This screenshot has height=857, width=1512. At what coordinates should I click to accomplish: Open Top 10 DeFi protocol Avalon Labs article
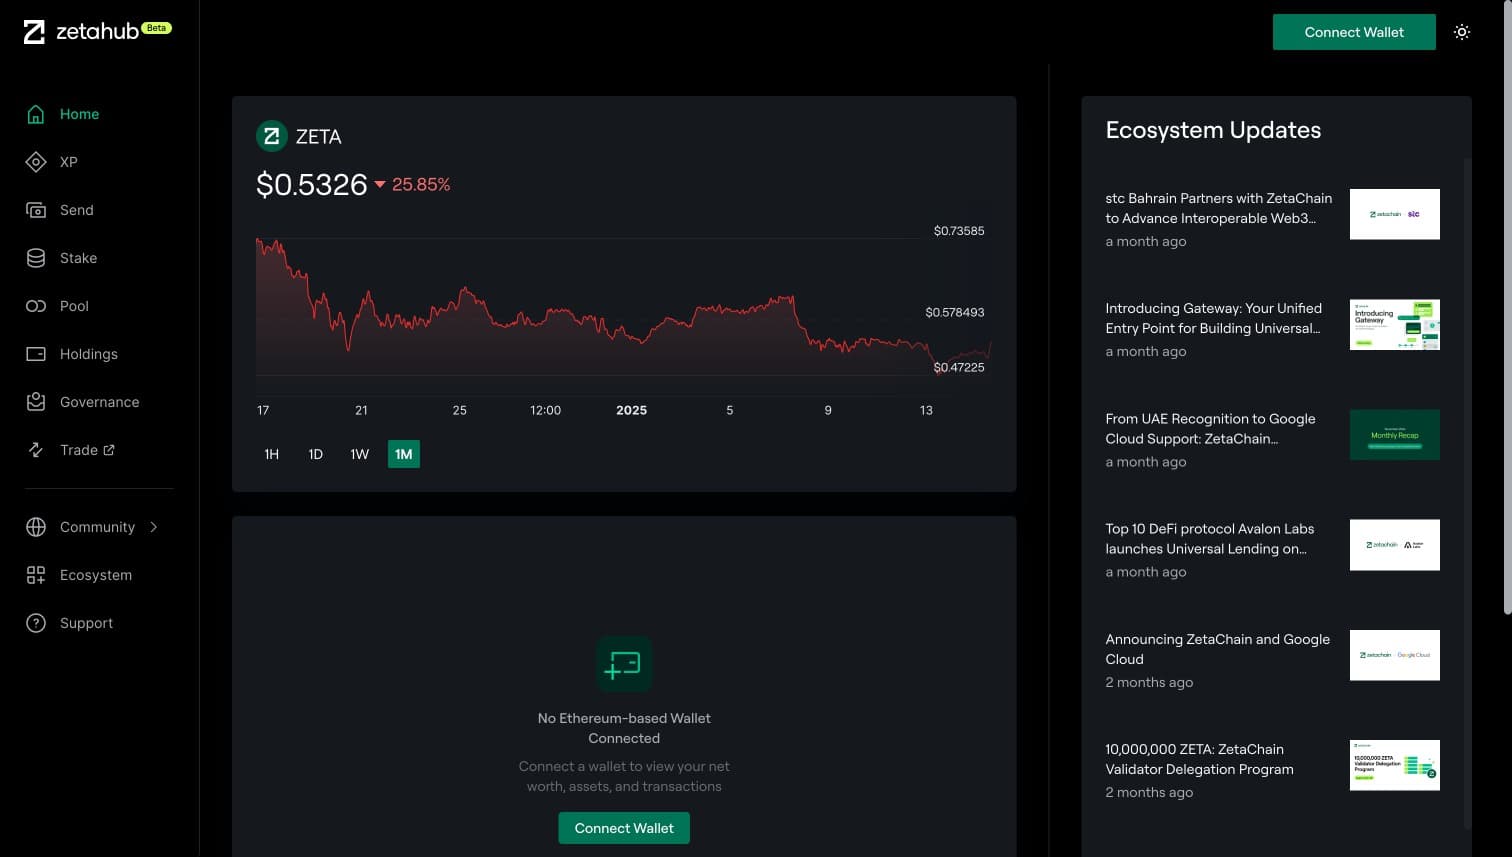pos(1210,539)
